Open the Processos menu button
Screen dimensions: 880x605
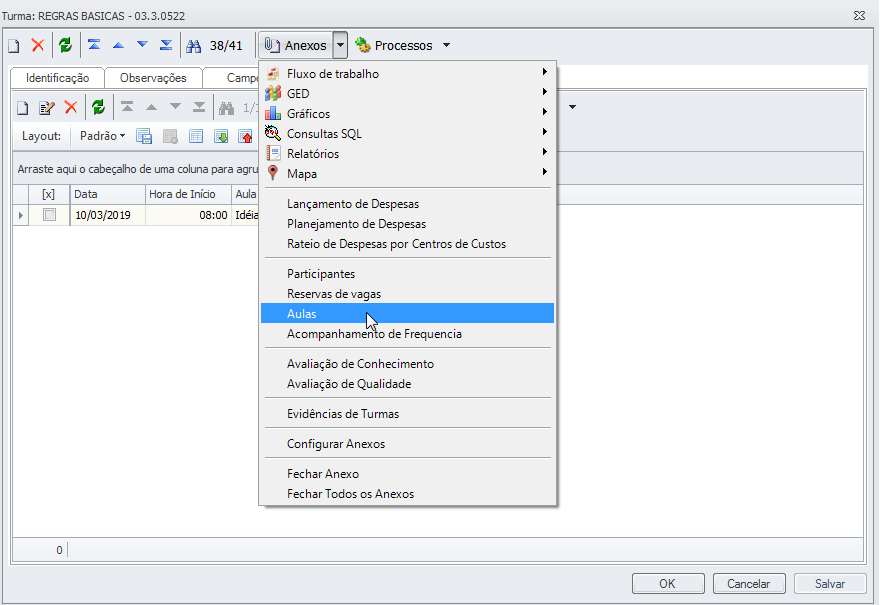[x=394, y=45]
